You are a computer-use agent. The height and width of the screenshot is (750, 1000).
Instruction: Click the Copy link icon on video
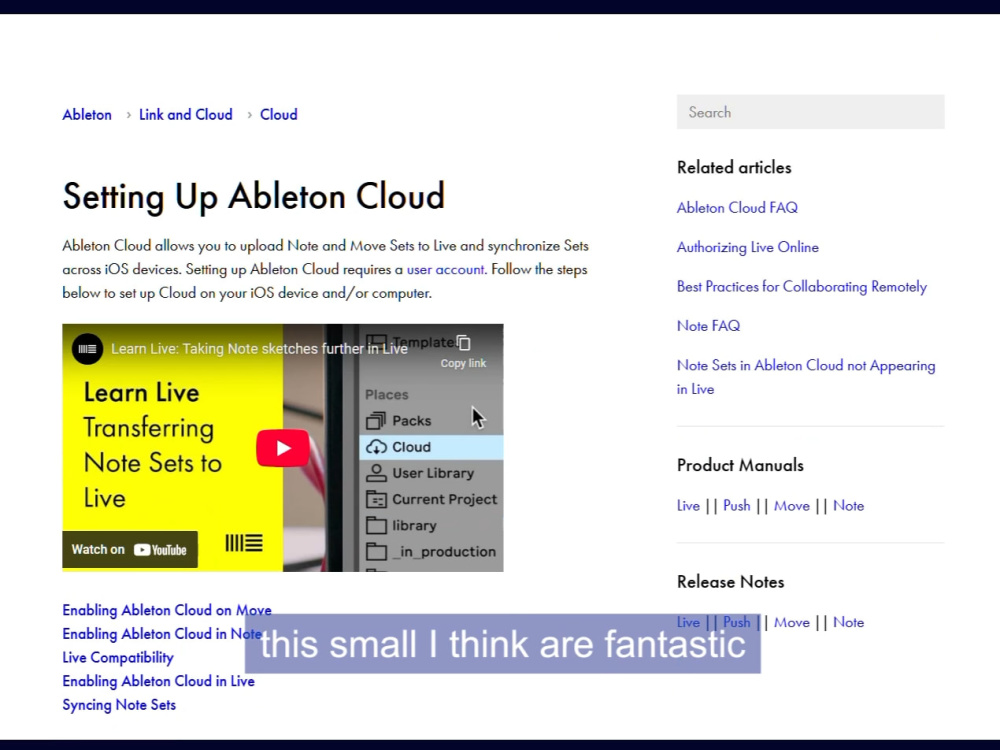(464, 343)
